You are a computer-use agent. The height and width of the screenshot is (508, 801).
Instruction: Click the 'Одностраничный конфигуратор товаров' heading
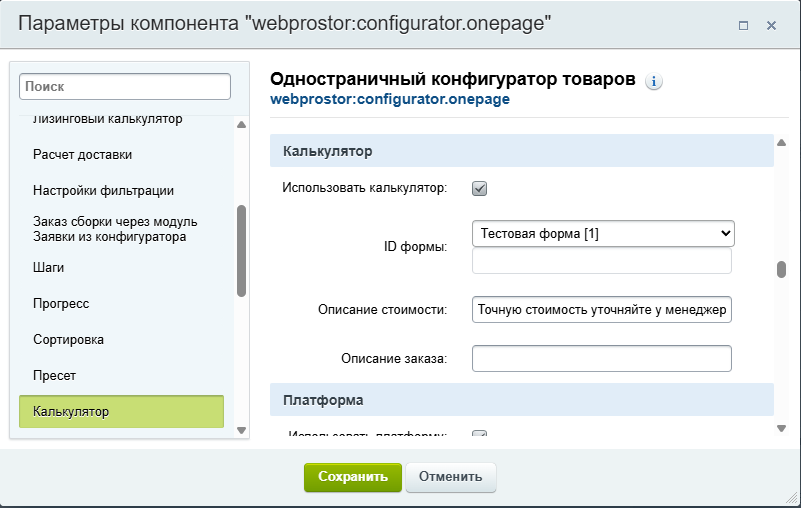pyautogui.click(x=453, y=79)
